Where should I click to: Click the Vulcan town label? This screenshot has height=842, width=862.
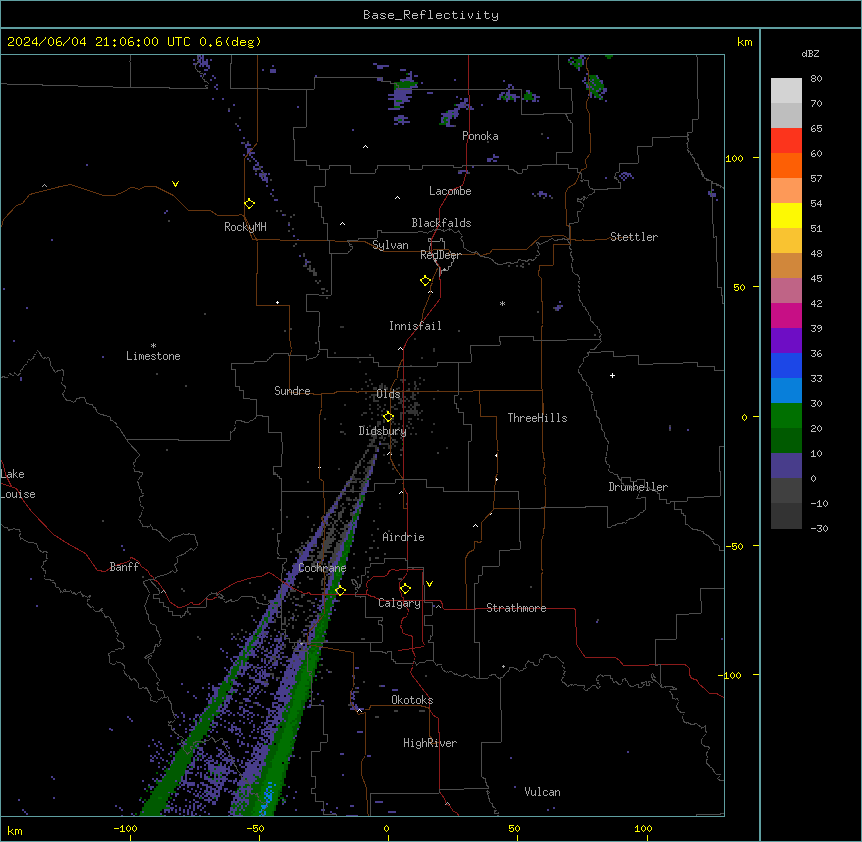pos(543,792)
